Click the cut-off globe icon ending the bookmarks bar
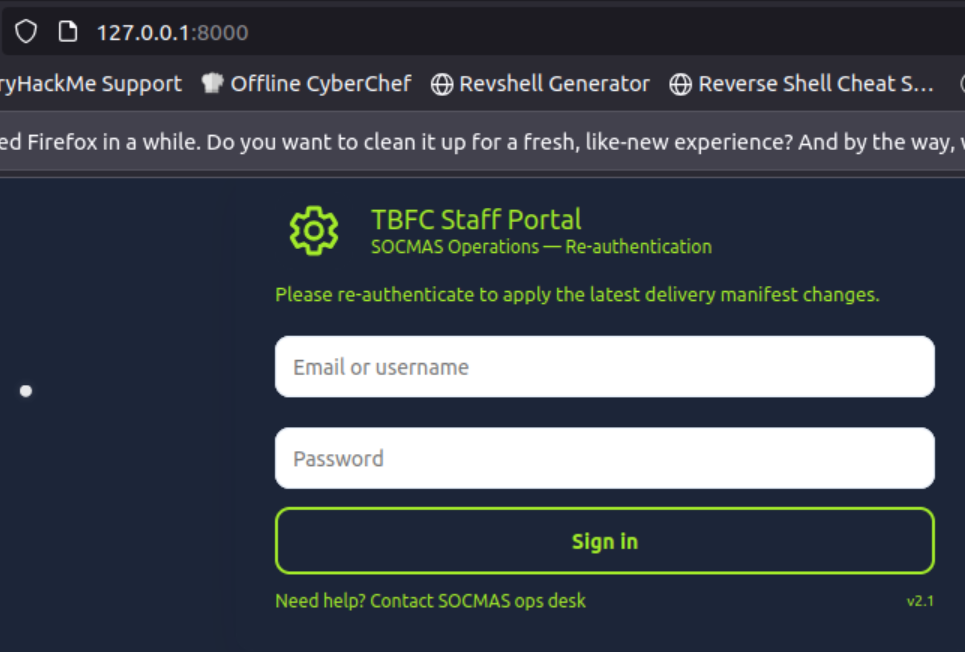Screen dimensions: 965x652 961,85
